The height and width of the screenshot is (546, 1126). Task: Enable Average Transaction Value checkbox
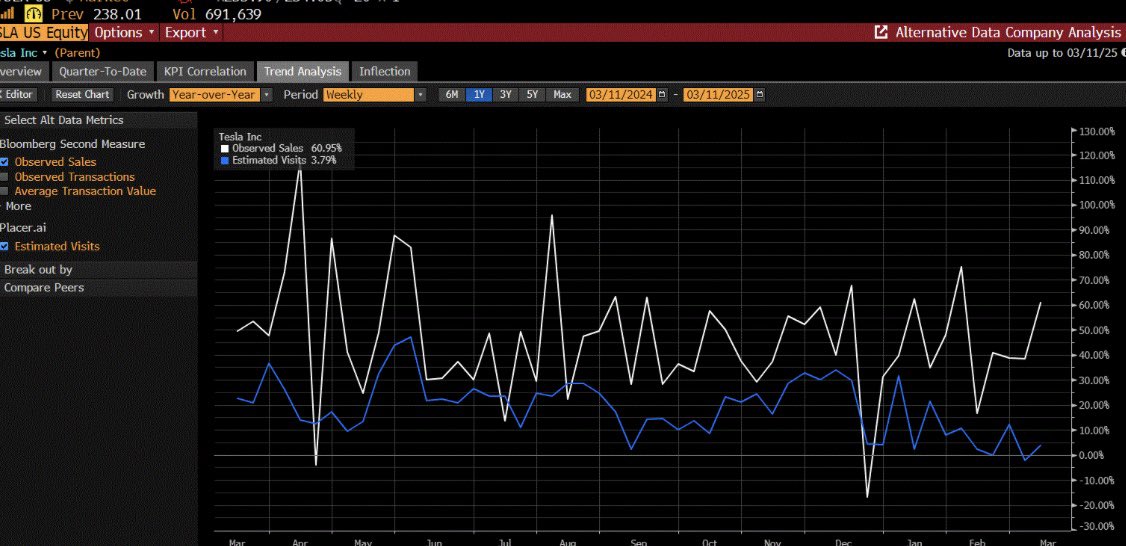[x=4, y=191]
